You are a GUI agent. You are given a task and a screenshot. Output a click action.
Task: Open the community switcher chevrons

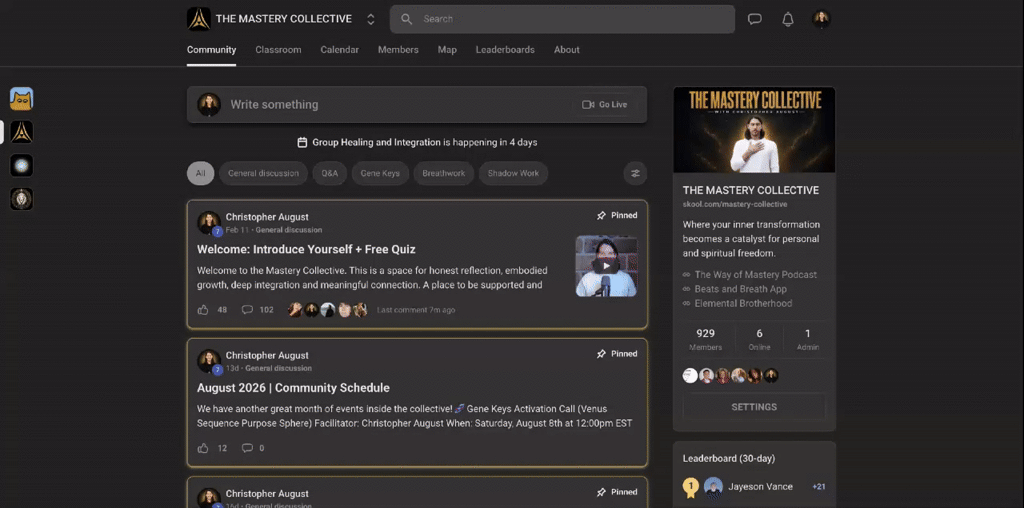370,19
